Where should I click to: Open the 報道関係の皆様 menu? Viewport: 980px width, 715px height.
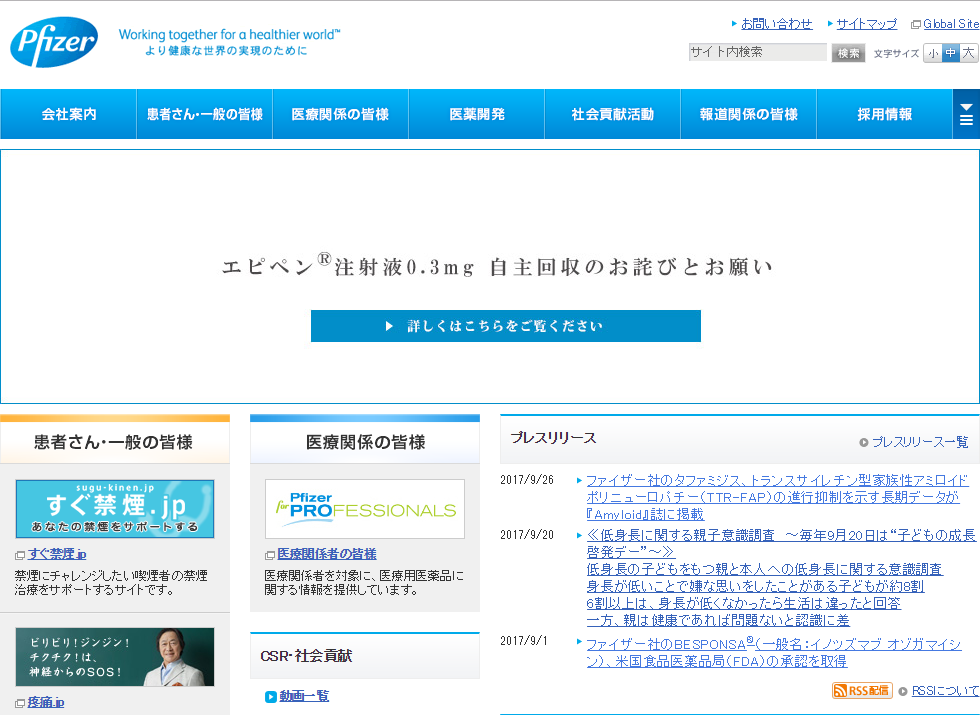click(x=748, y=114)
